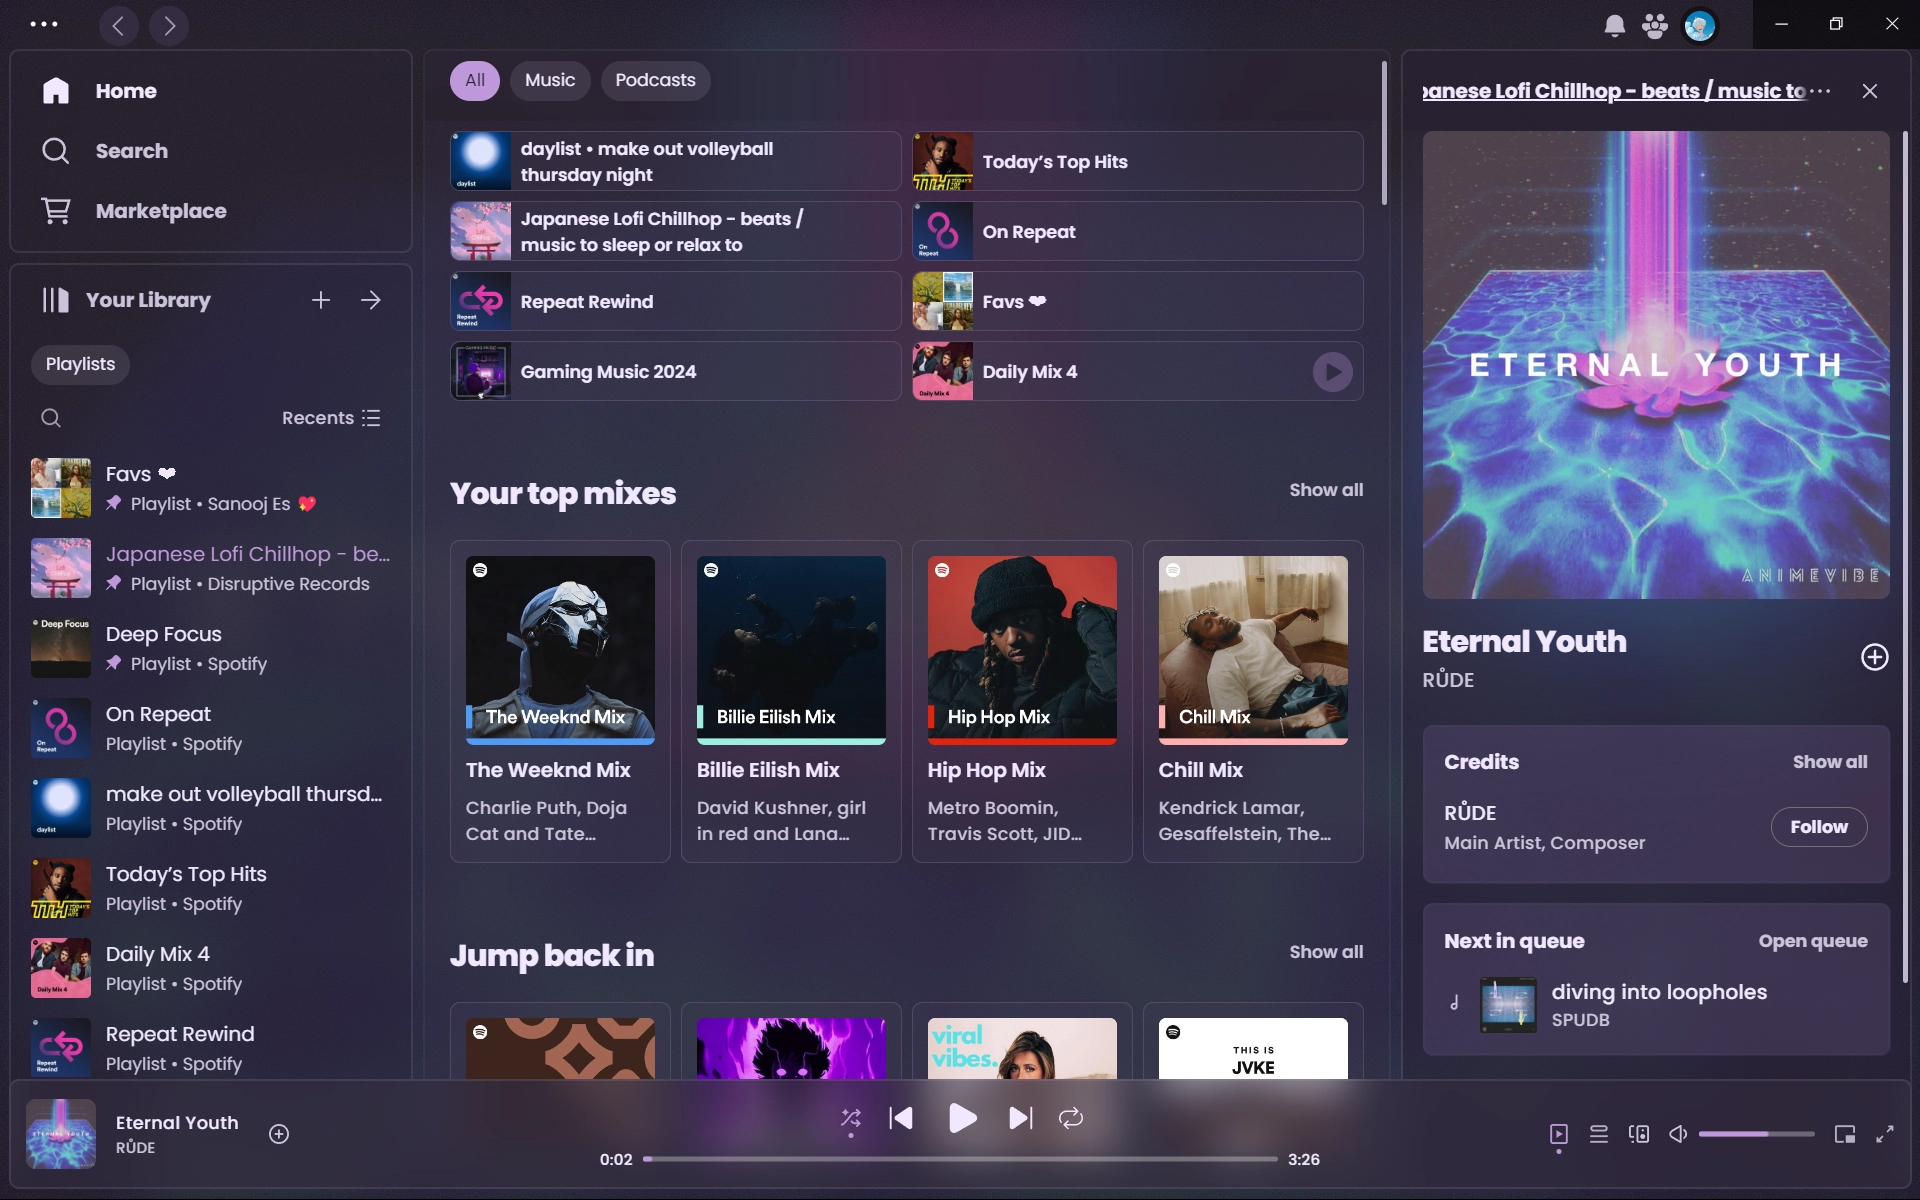Click the notifications bell icon
This screenshot has width=1920, height=1200.
click(1614, 26)
